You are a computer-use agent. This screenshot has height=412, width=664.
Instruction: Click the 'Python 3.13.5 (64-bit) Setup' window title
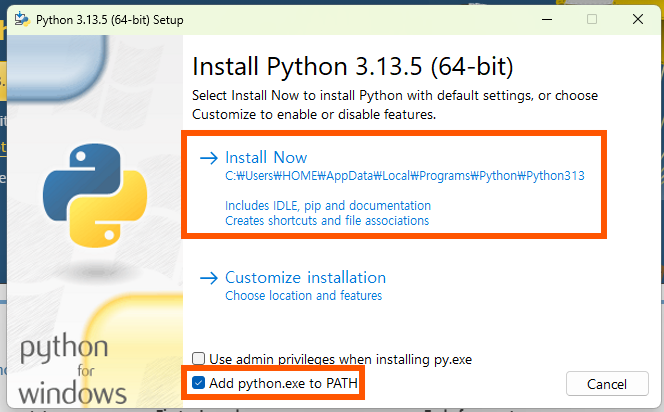coord(110,20)
